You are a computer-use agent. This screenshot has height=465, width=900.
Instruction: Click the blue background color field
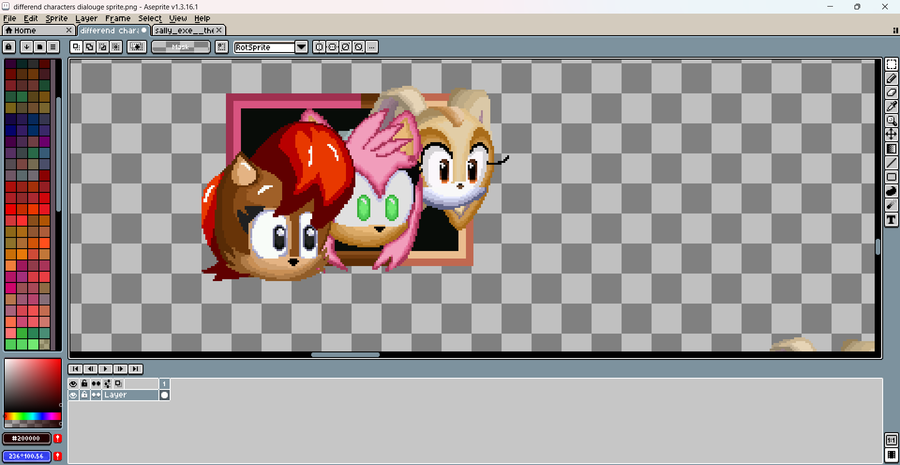coord(27,456)
